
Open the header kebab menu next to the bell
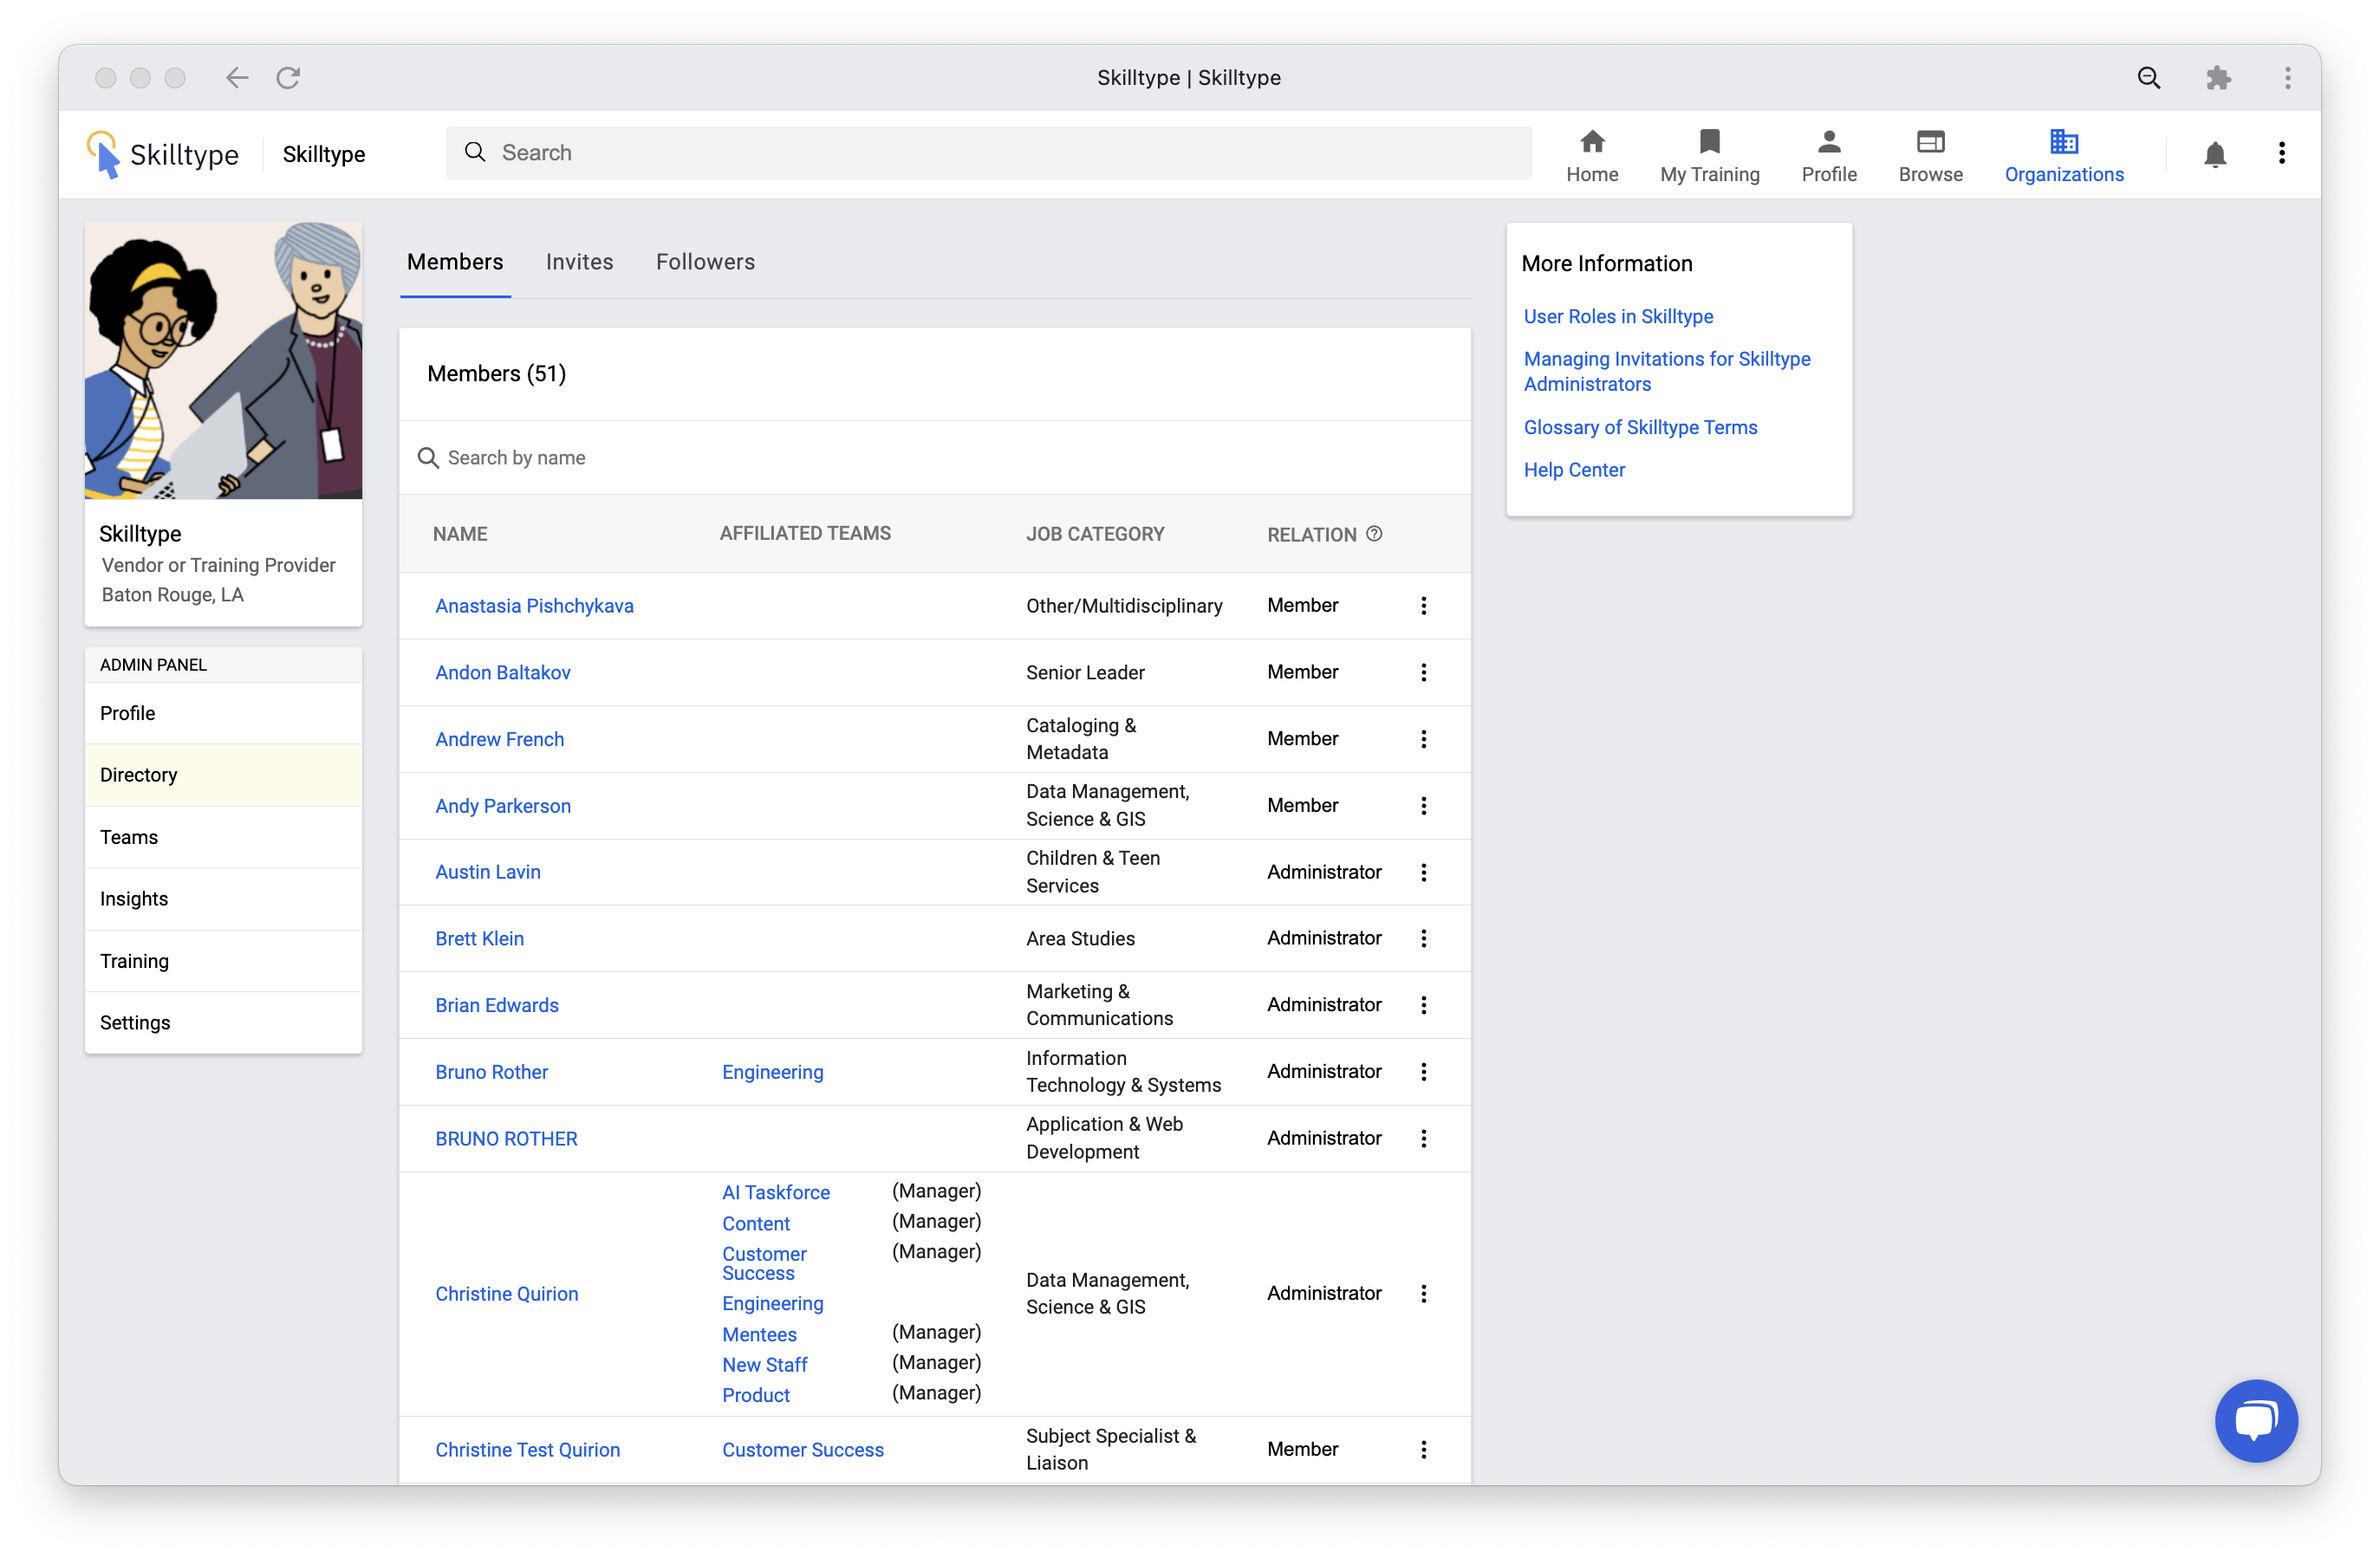tap(2281, 153)
